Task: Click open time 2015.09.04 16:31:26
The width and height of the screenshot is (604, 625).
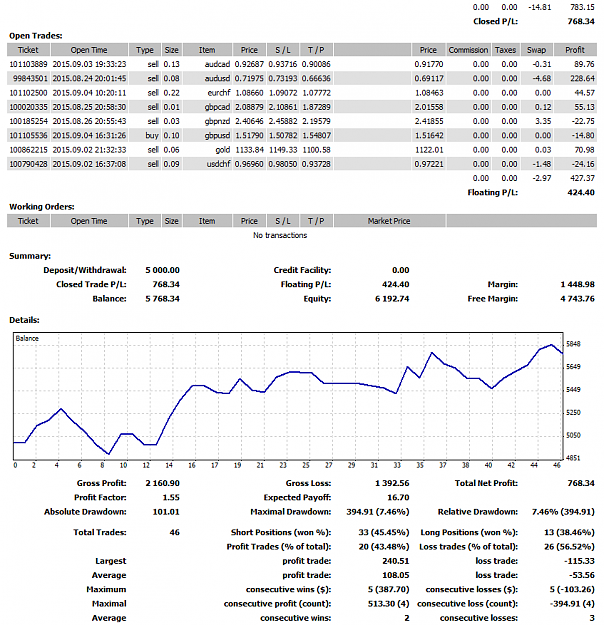Action: click(89, 136)
